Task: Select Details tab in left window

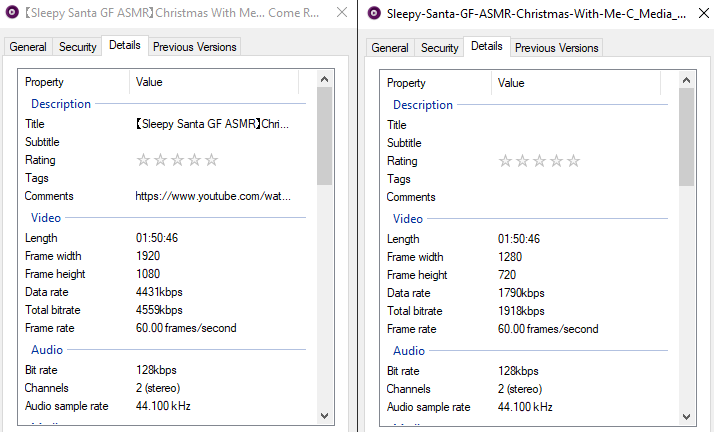Action: click(125, 45)
